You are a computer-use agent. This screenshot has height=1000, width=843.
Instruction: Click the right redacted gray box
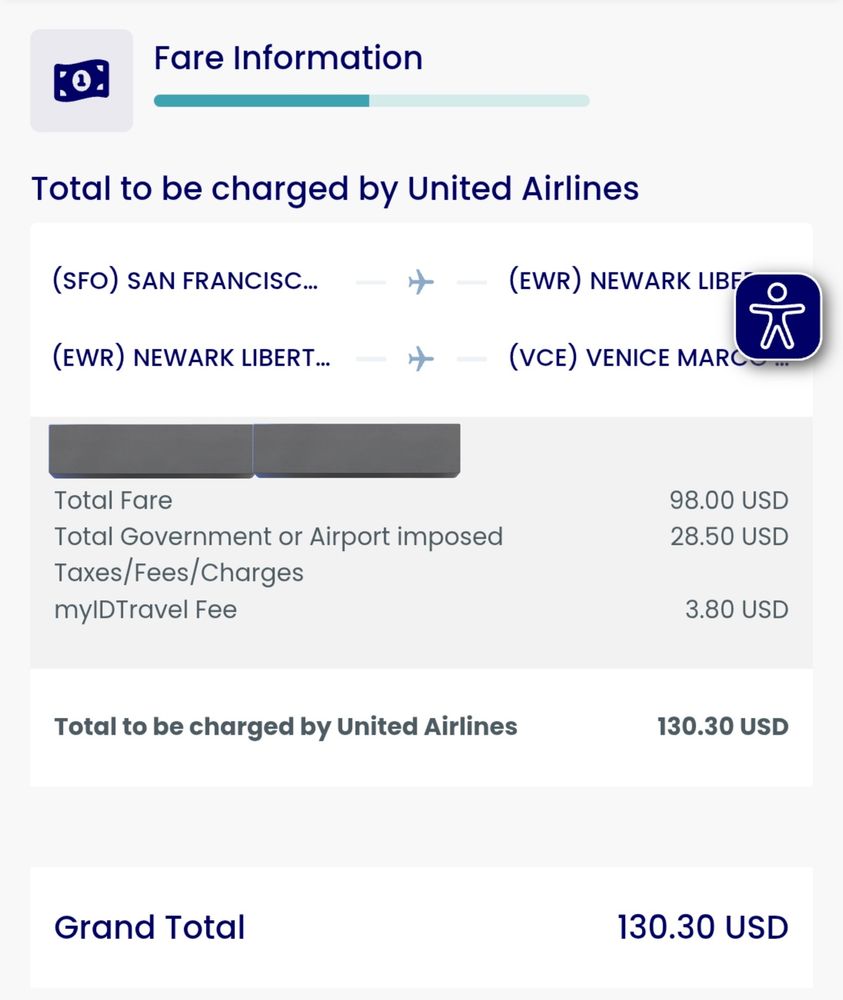357,450
